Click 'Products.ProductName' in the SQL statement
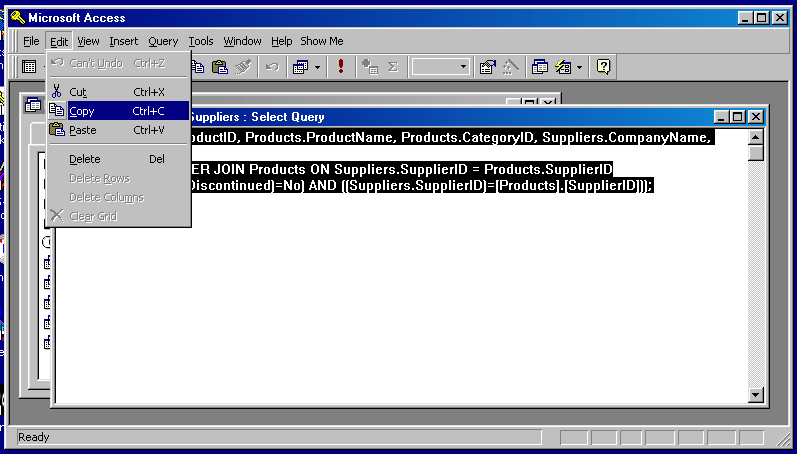 coord(318,137)
